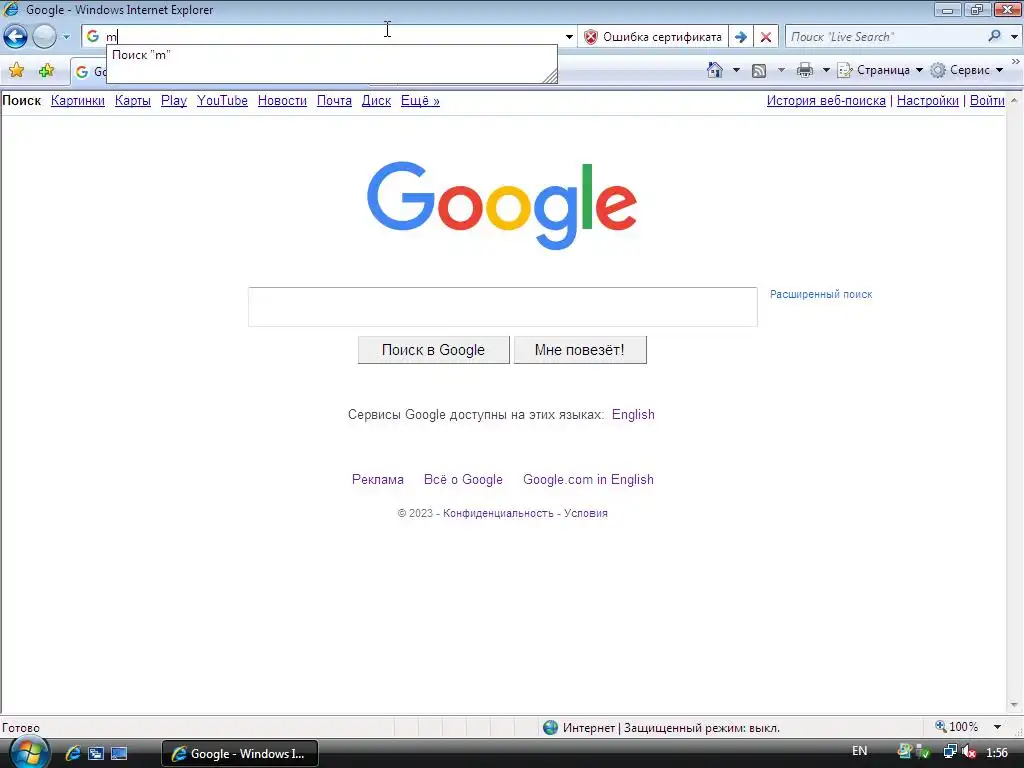Viewport: 1024px width, 768px height.
Task: Click Add to Favorites icon
Action: coord(46,70)
